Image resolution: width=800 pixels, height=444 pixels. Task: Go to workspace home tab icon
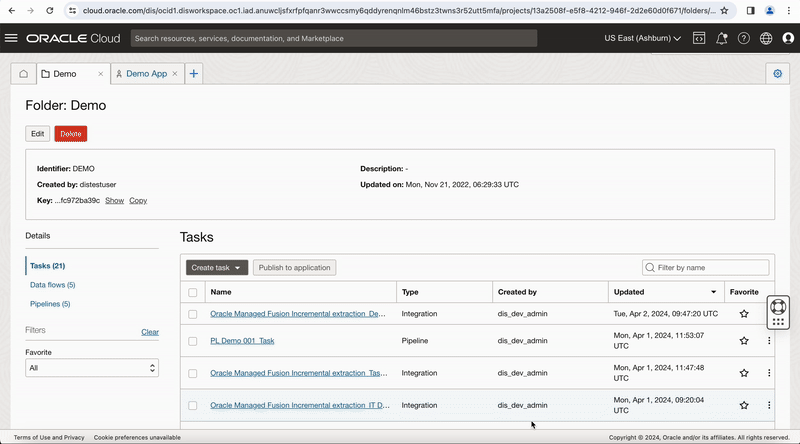point(23,74)
